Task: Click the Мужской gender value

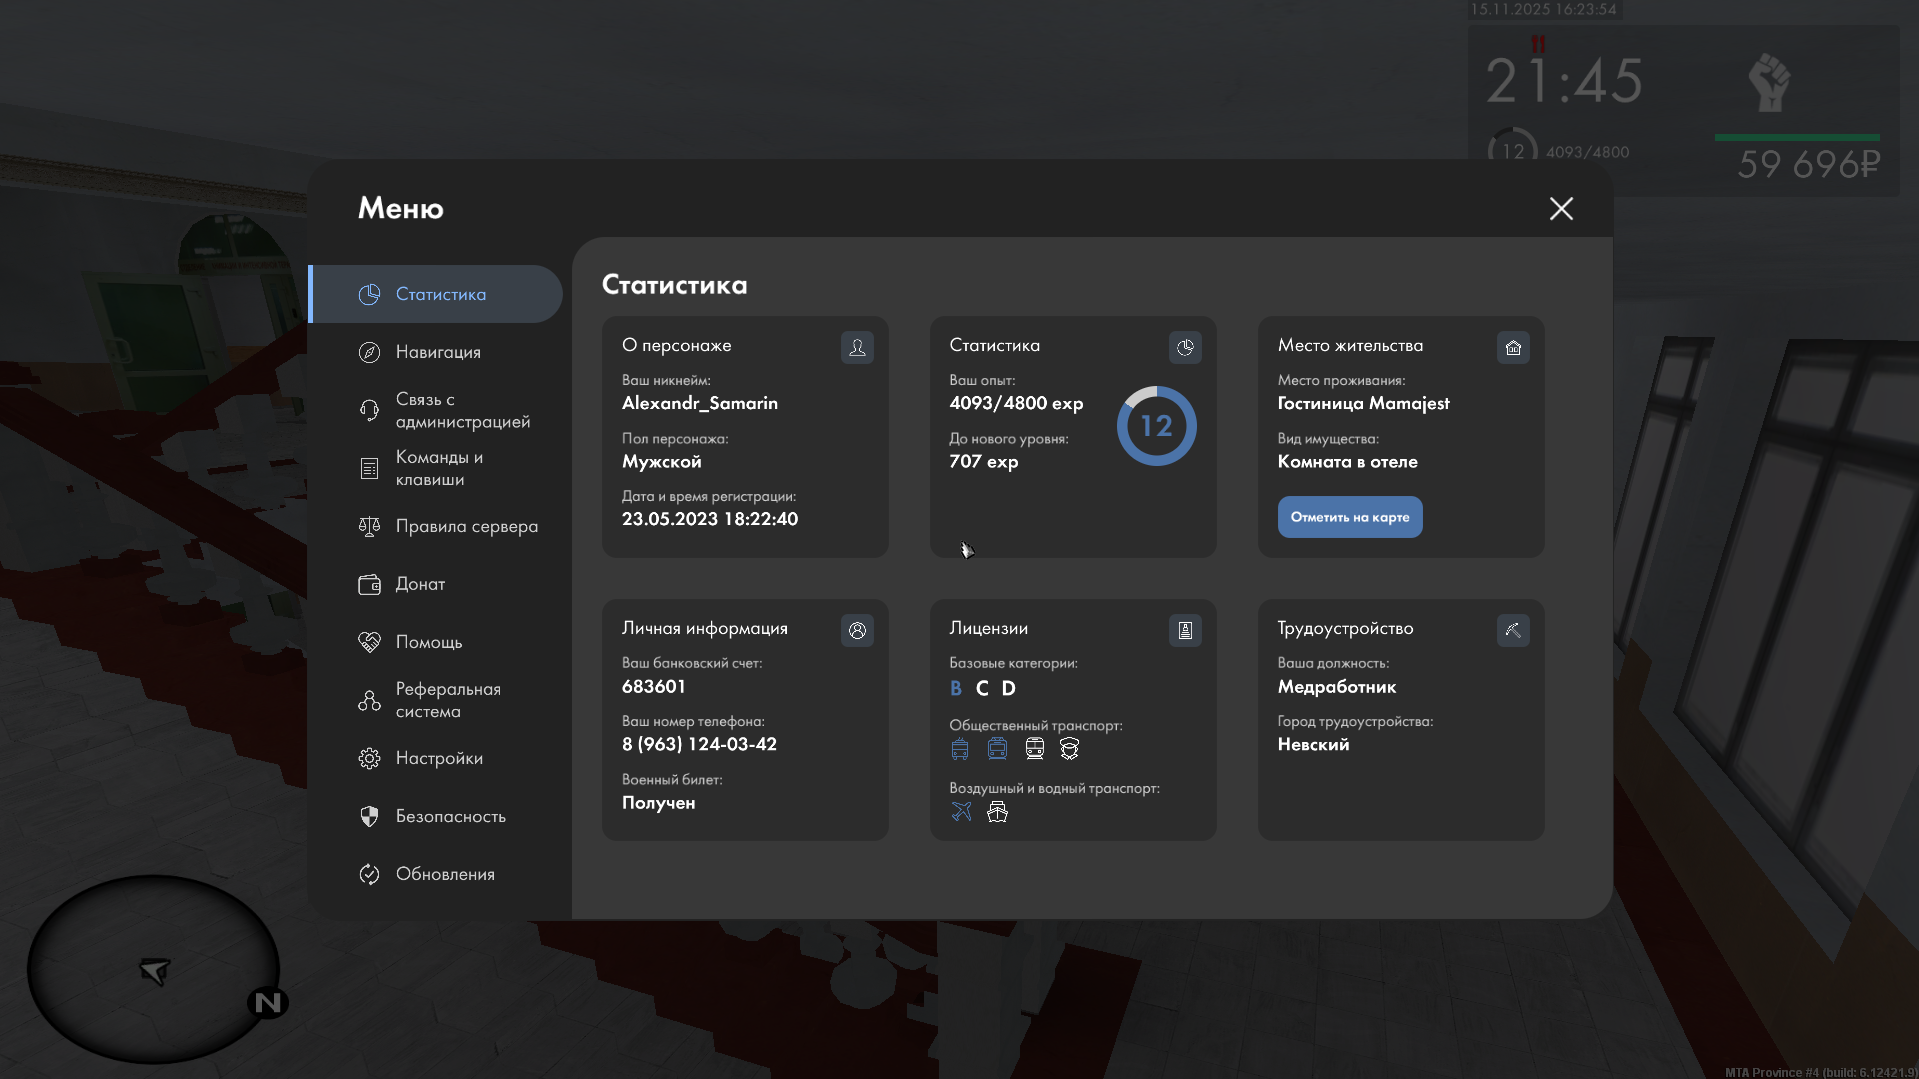Action: pyautogui.click(x=662, y=461)
